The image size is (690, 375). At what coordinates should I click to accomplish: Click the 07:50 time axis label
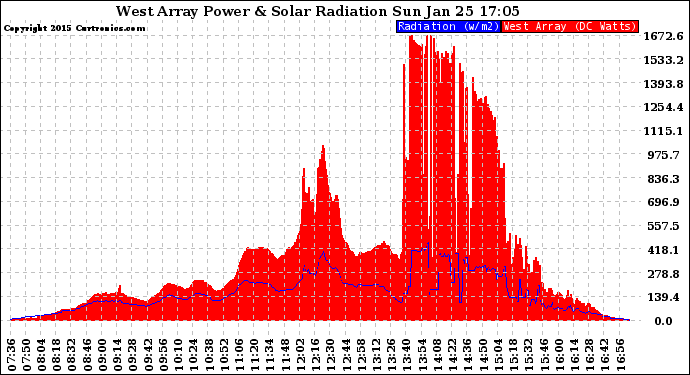[26, 355]
